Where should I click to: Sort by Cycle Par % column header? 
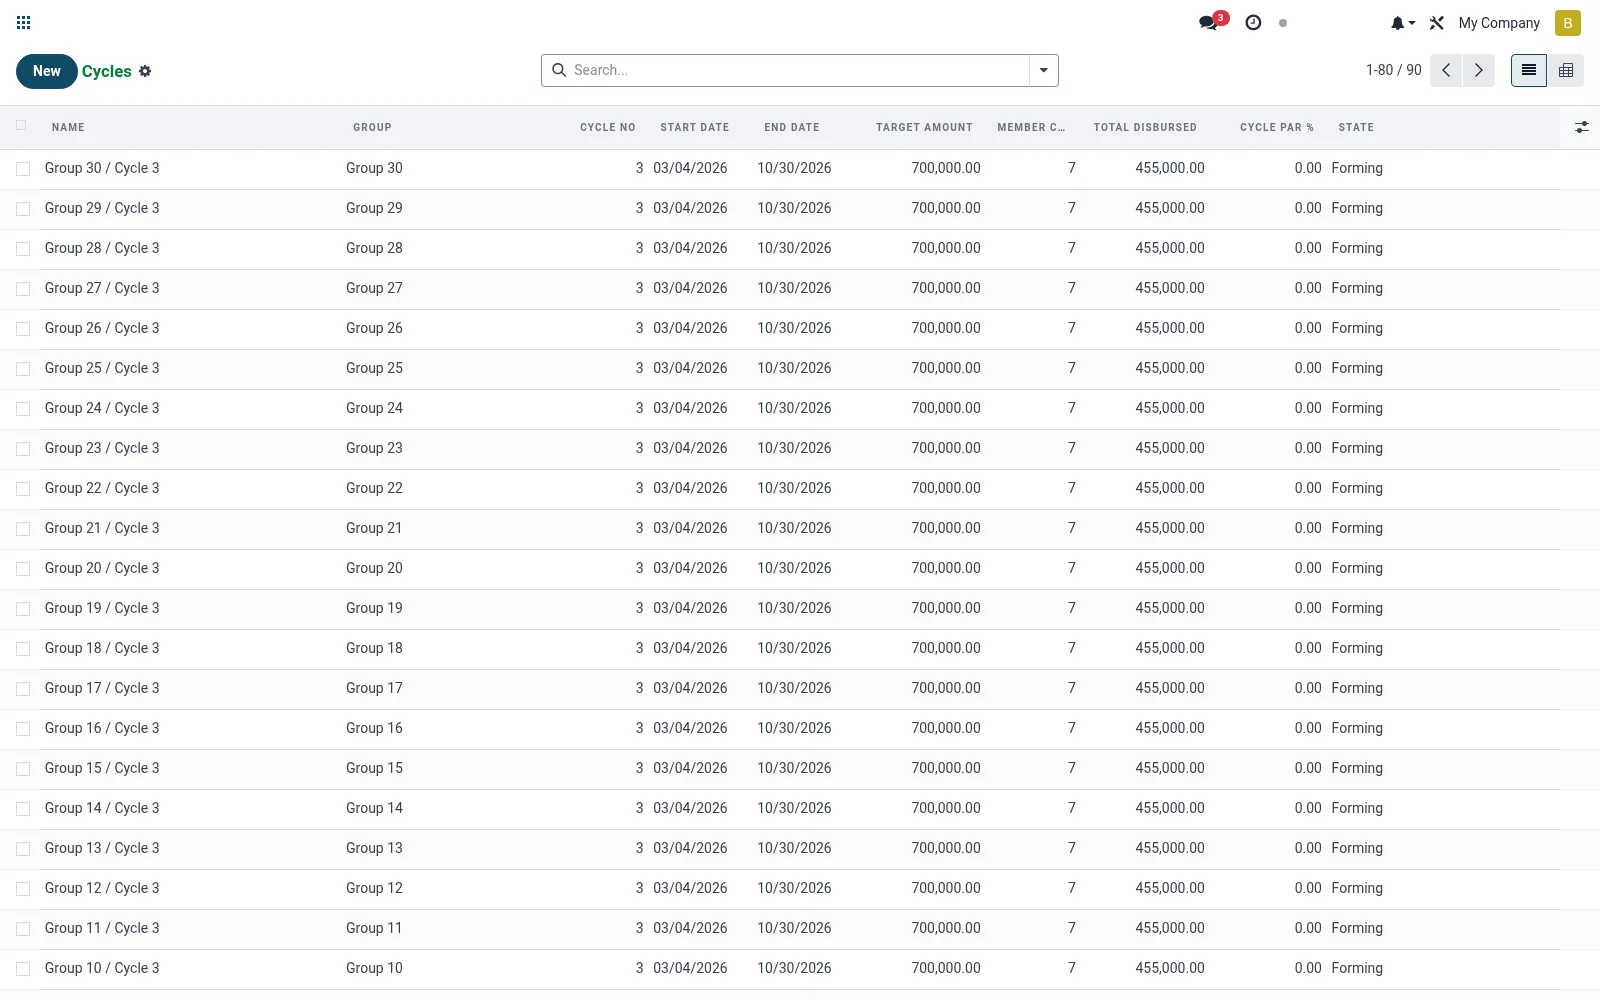click(1277, 127)
